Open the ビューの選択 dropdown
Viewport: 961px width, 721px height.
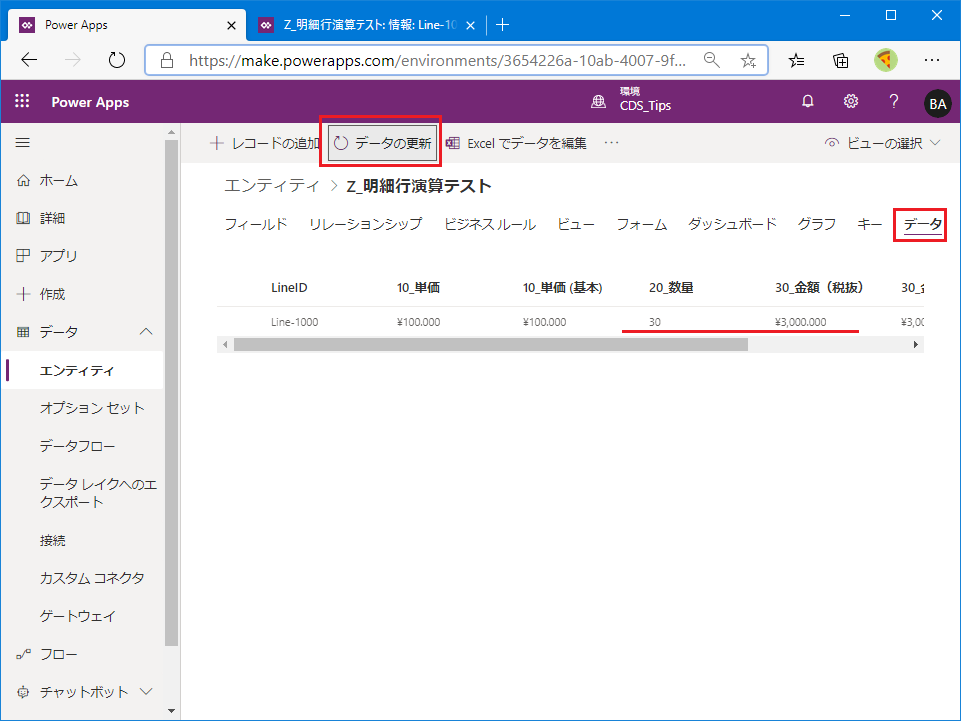[x=883, y=143]
